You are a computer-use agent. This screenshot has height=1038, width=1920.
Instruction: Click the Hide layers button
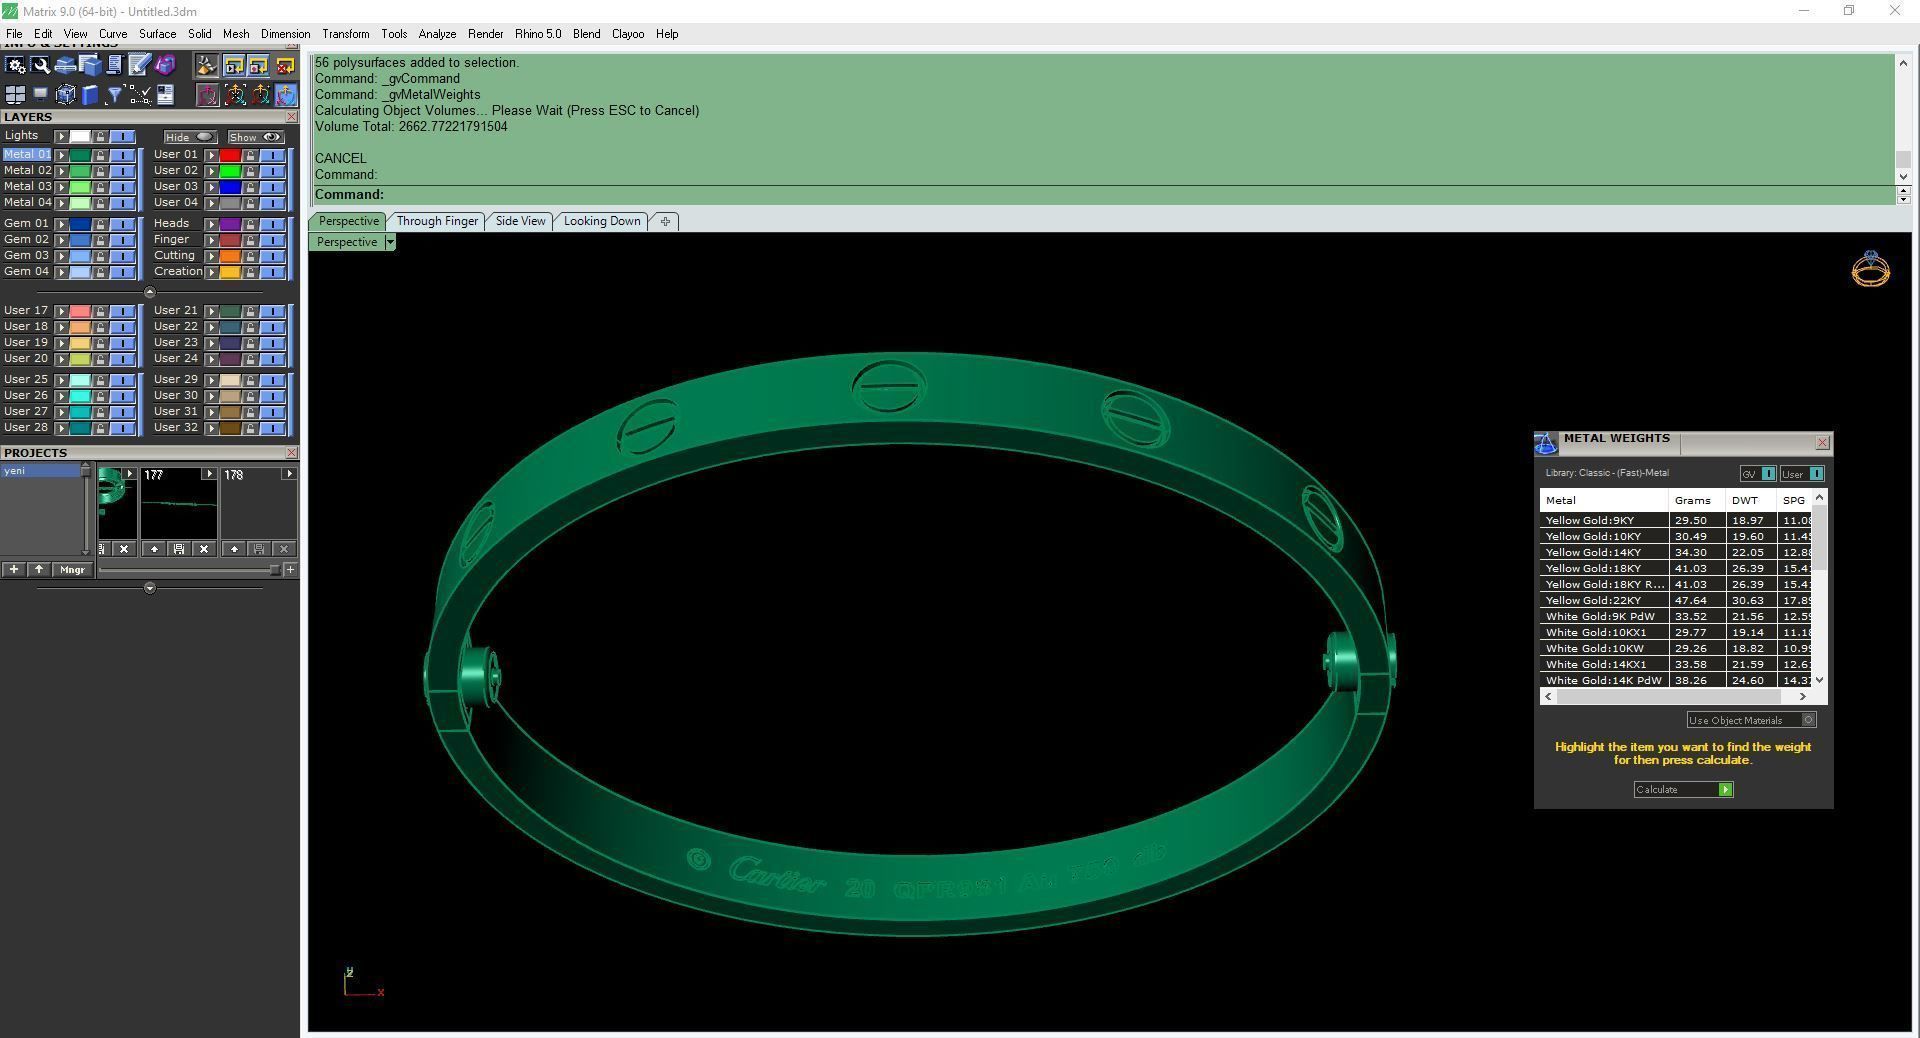(189, 137)
